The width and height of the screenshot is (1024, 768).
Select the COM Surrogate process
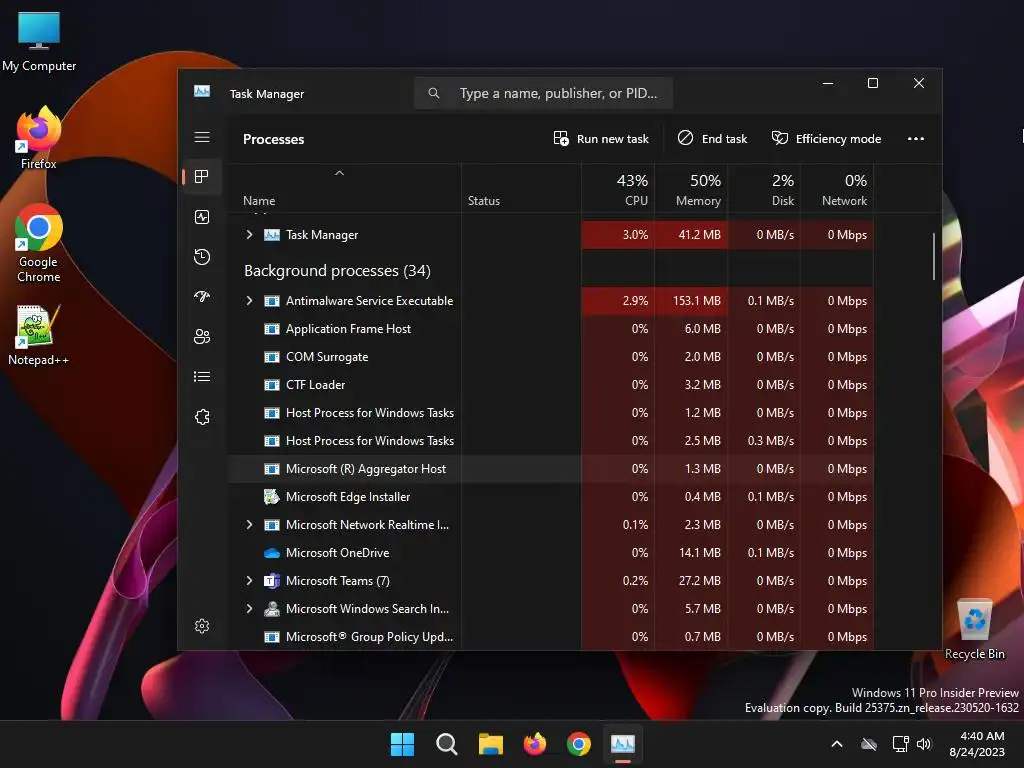[x=551, y=357]
